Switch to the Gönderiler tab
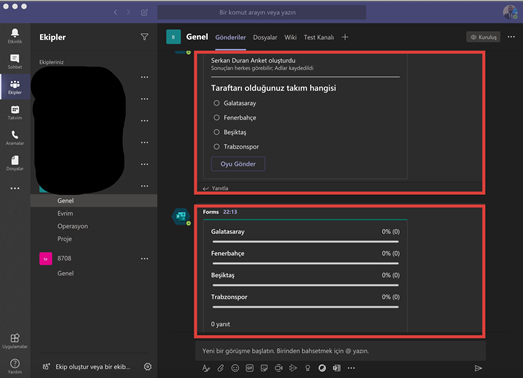This screenshot has height=378, width=523. click(x=230, y=37)
